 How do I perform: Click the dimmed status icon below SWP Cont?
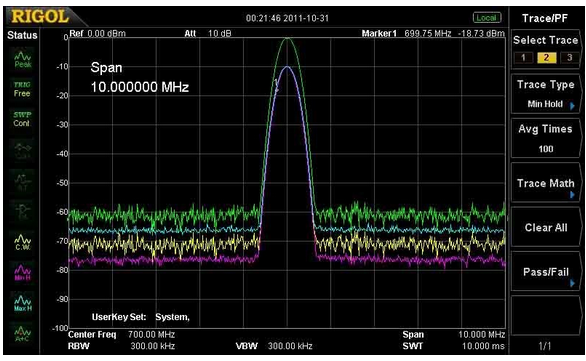pyautogui.click(x=22, y=150)
